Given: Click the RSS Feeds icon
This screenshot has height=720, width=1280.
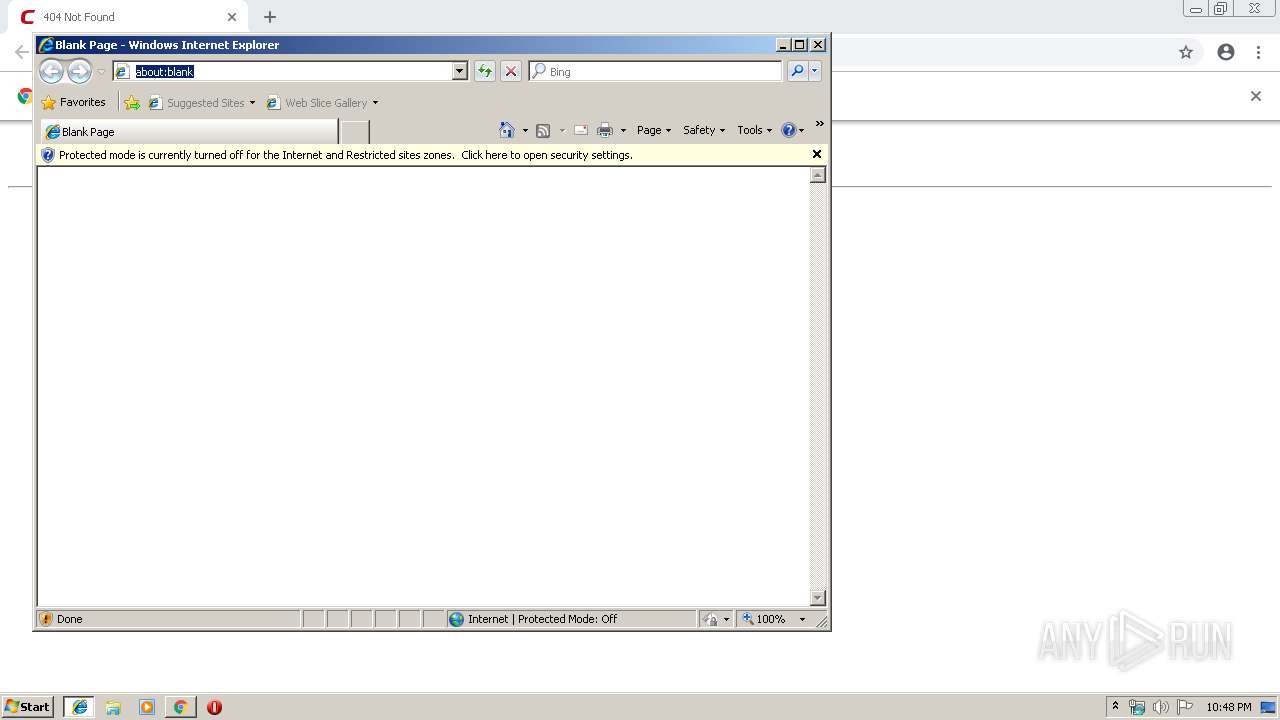Looking at the screenshot, I should click(543, 130).
